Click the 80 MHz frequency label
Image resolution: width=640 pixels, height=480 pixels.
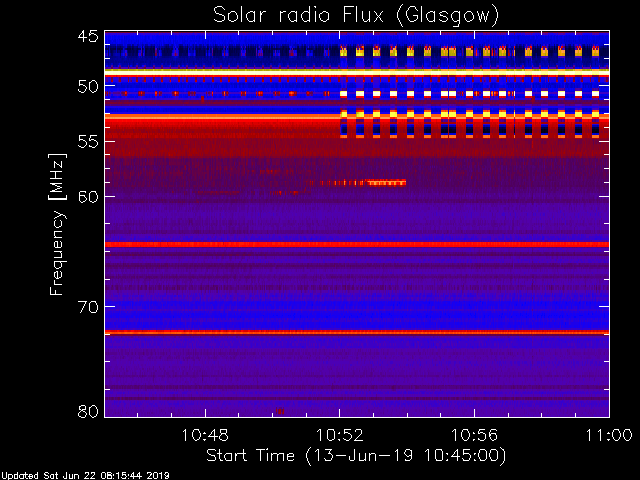pyautogui.click(x=88, y=411)
